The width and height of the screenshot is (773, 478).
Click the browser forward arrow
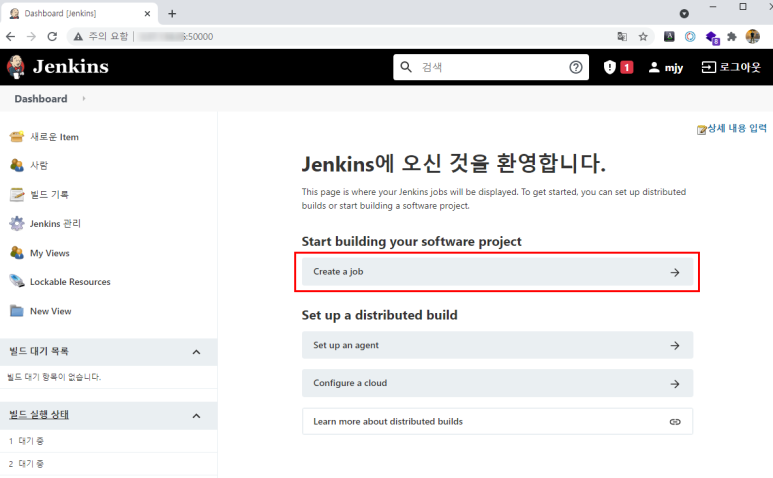(31, 36)
